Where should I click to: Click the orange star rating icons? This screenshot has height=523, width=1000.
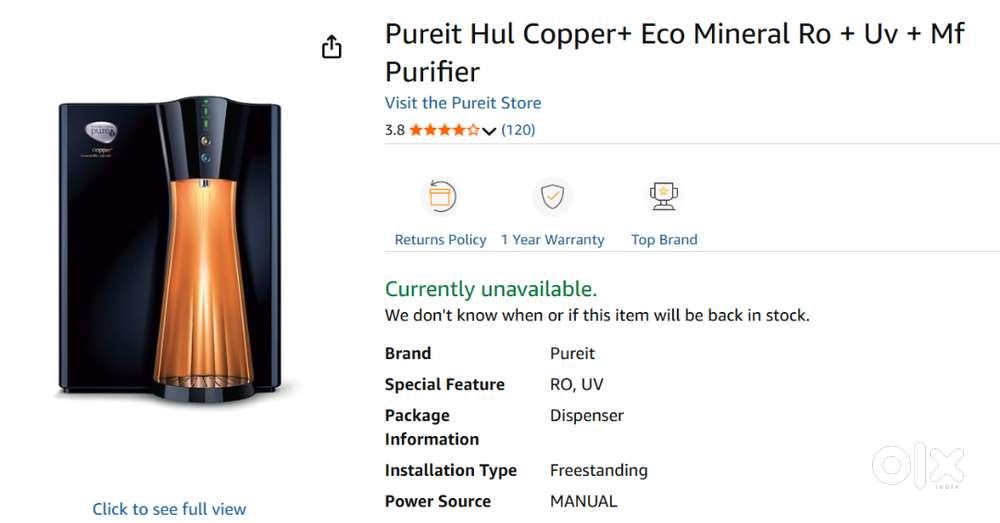[444, 130]
